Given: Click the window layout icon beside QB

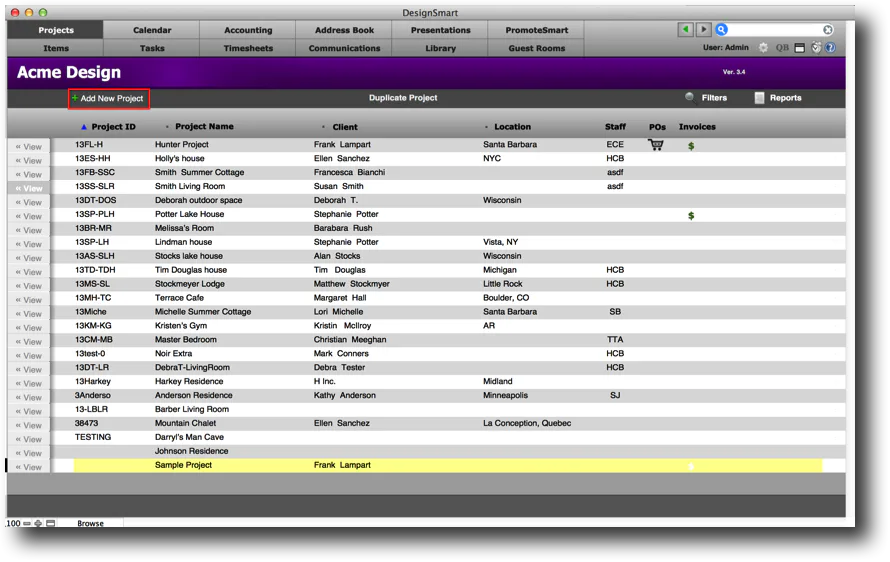Looking at the screenshot, I should pos(800,48).
